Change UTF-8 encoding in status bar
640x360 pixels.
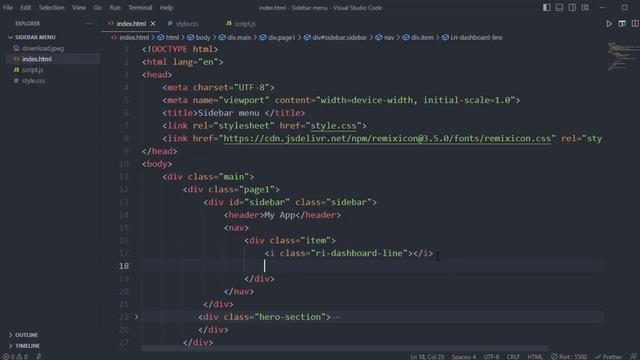491,356
